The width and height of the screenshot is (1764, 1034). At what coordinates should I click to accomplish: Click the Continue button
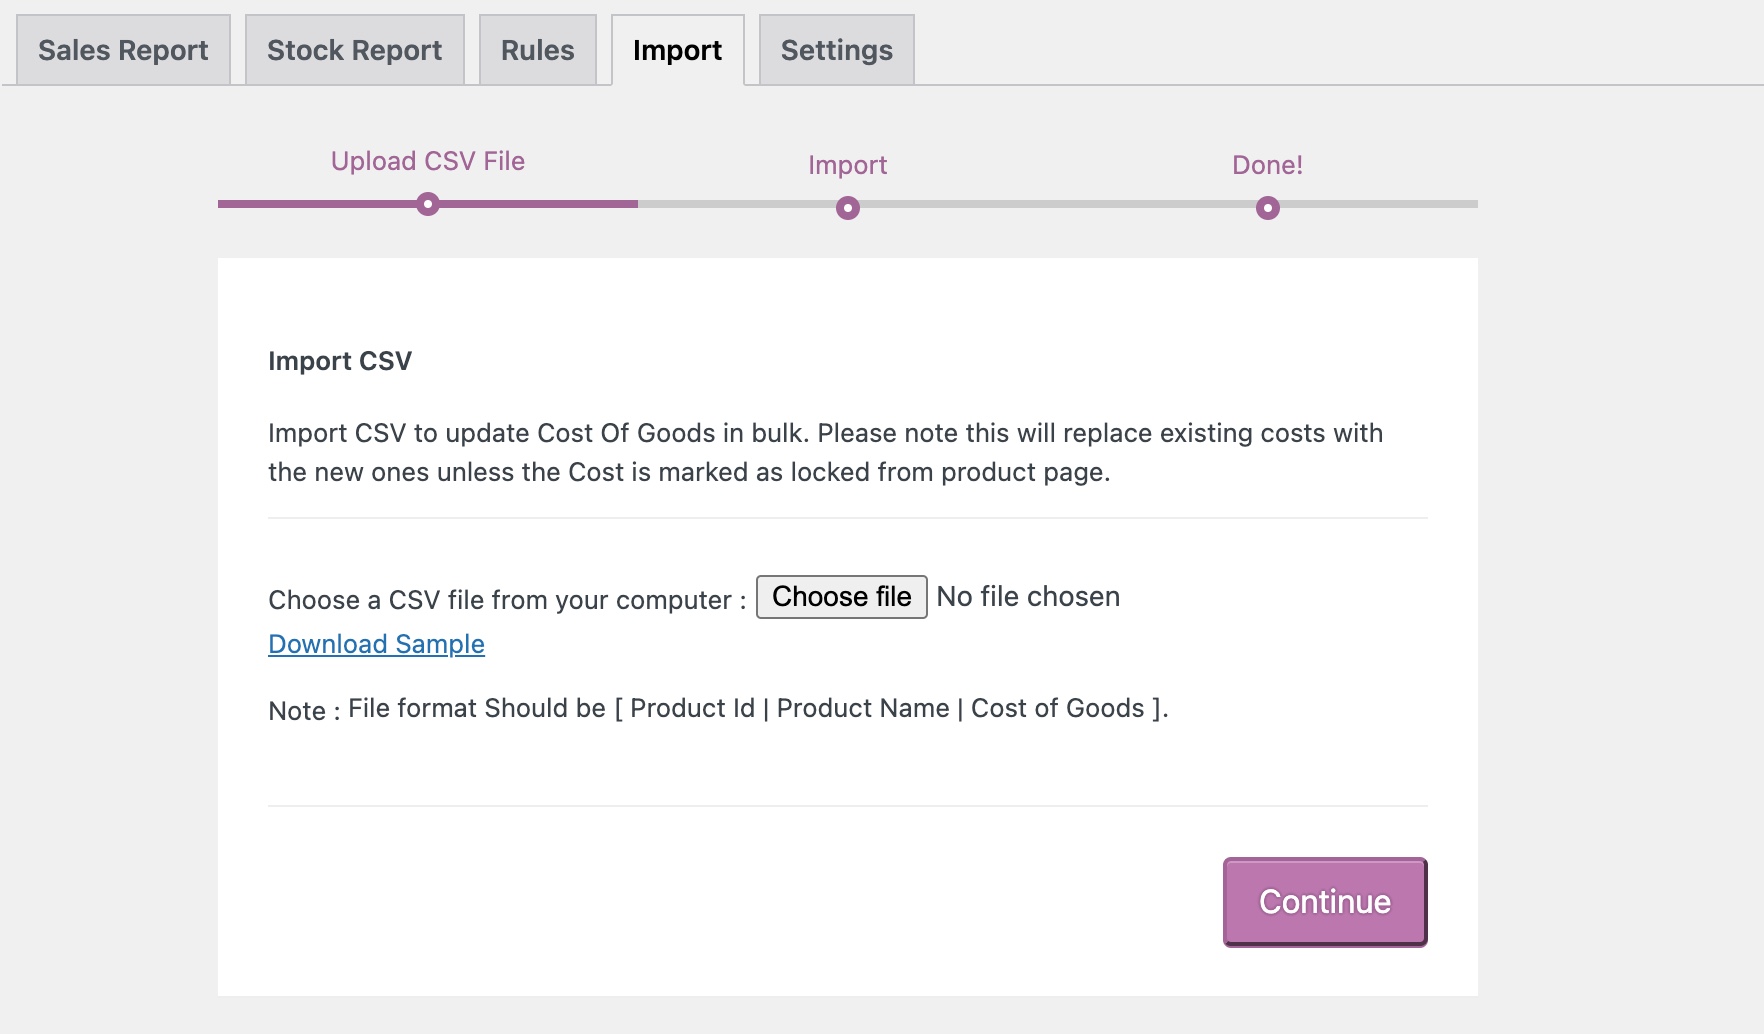tap(1323, 901)
